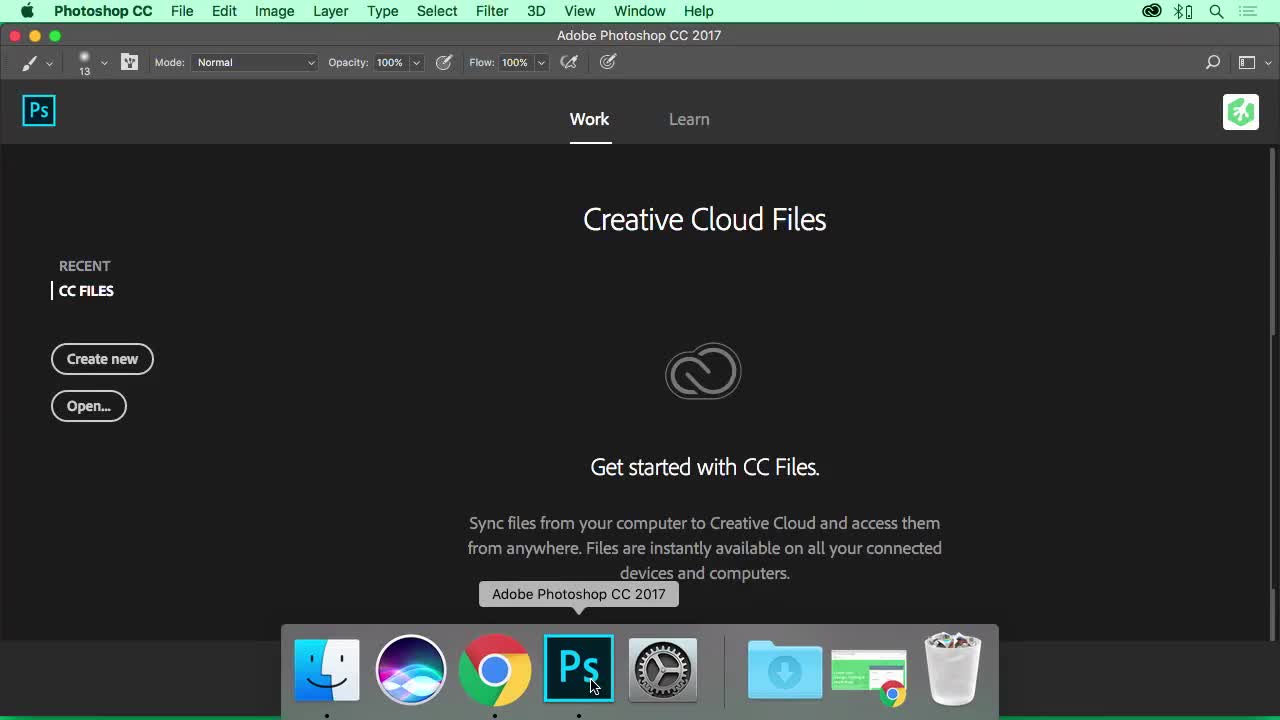Open the View menu
Screen dimensions: 1280x720
click(580, 11)
